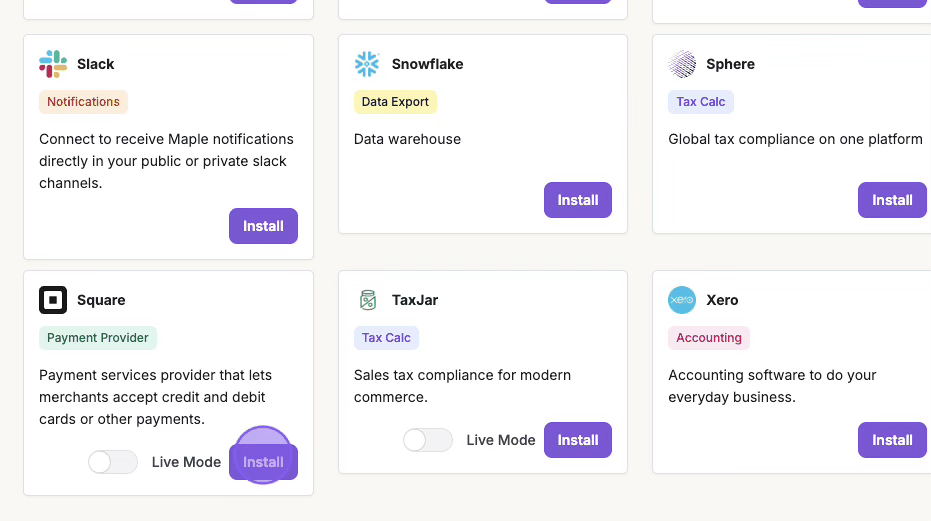Install the Square integration
Image resolution: width=931 pixels, height=521 pixels.
click(x=263, y=462)
